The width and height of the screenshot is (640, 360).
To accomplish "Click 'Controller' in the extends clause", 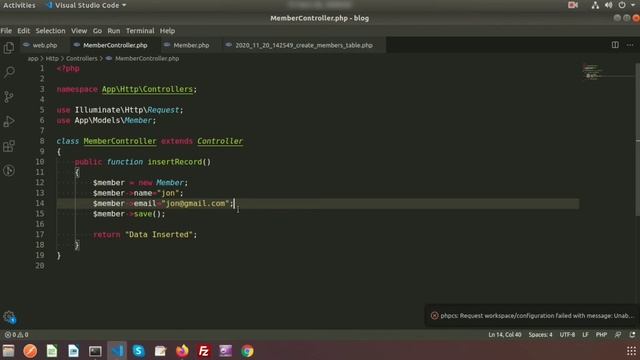I will tap(220, 141).
